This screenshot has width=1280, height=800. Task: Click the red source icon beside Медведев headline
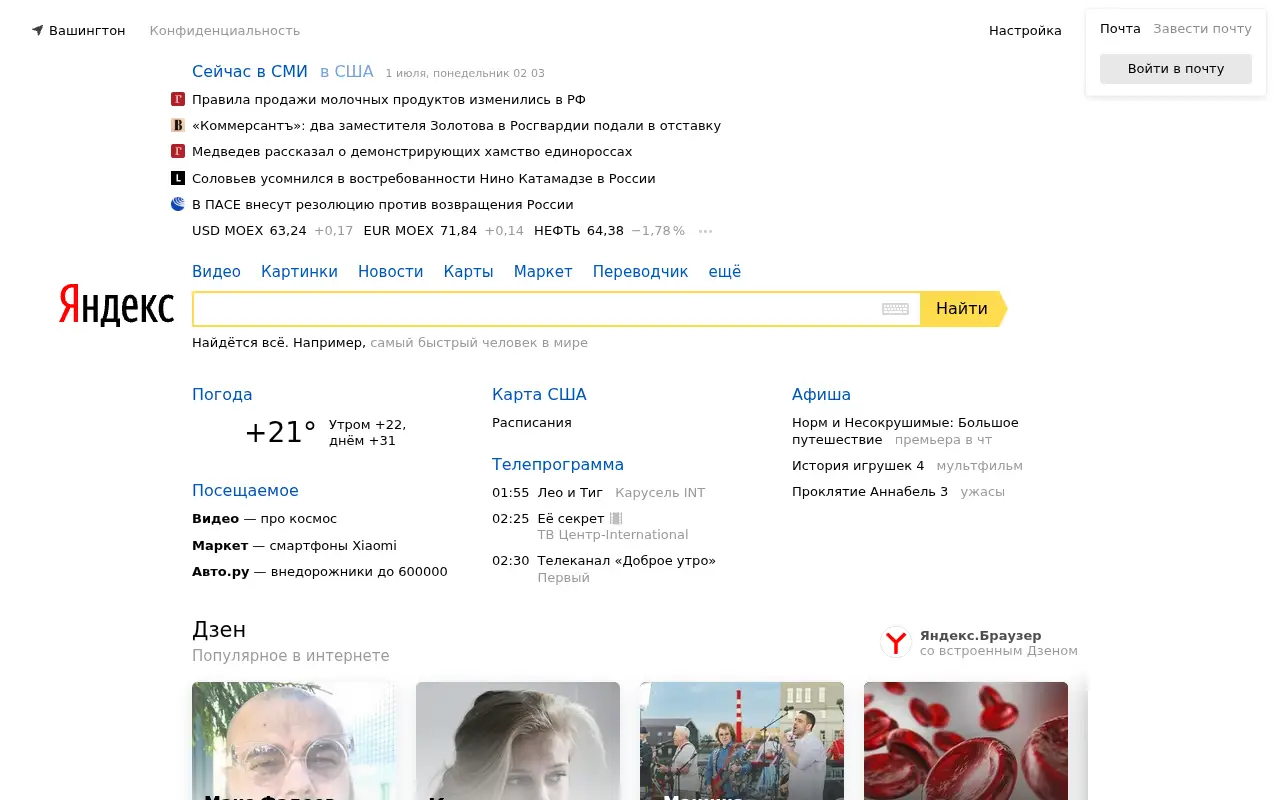[x=178, y=151]
